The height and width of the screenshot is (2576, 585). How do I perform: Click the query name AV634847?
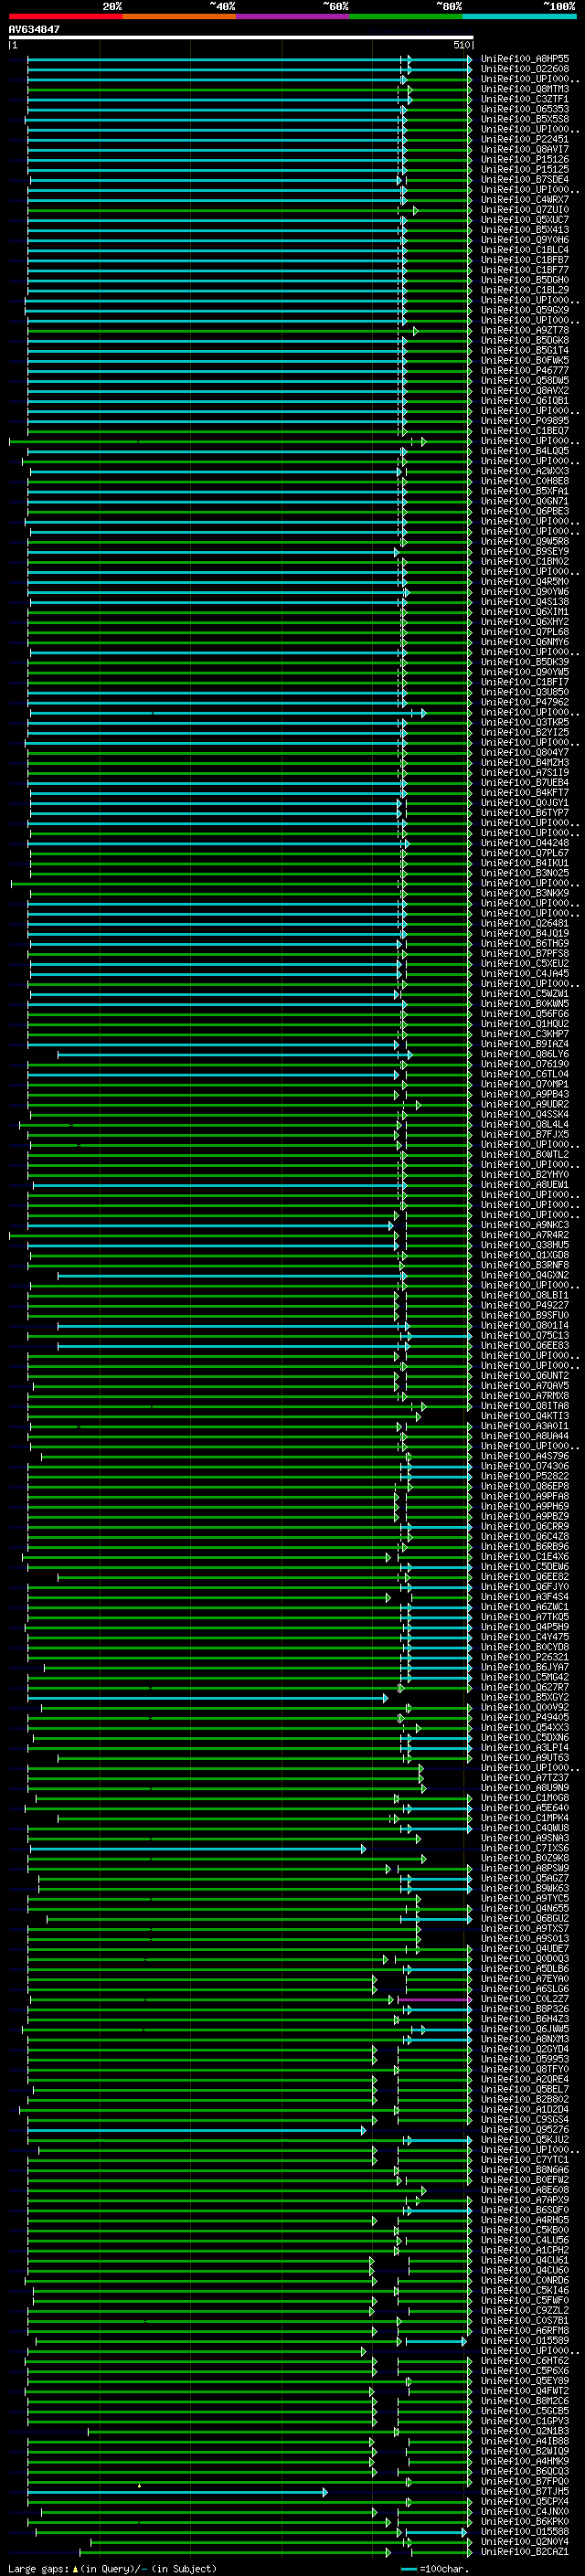34,29
